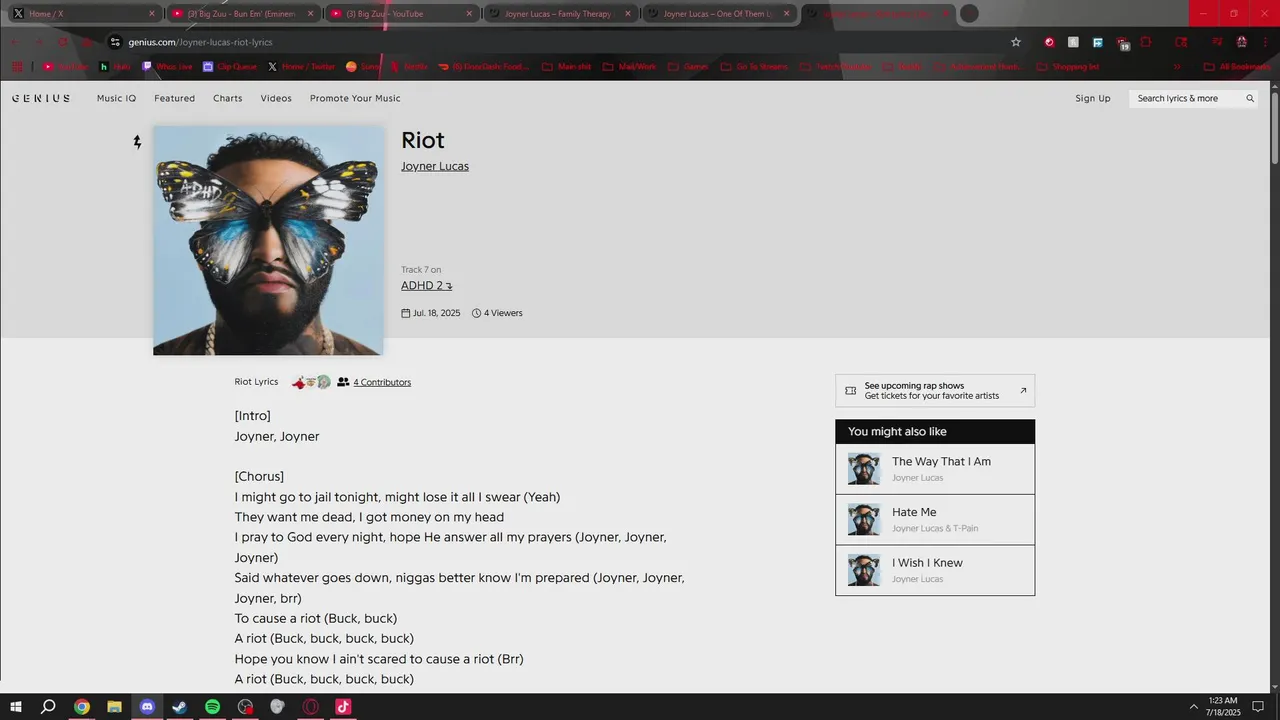The width and height of the screenshot is (1280, 720).
Task: Open the notification center icon
Action: 1258,707
